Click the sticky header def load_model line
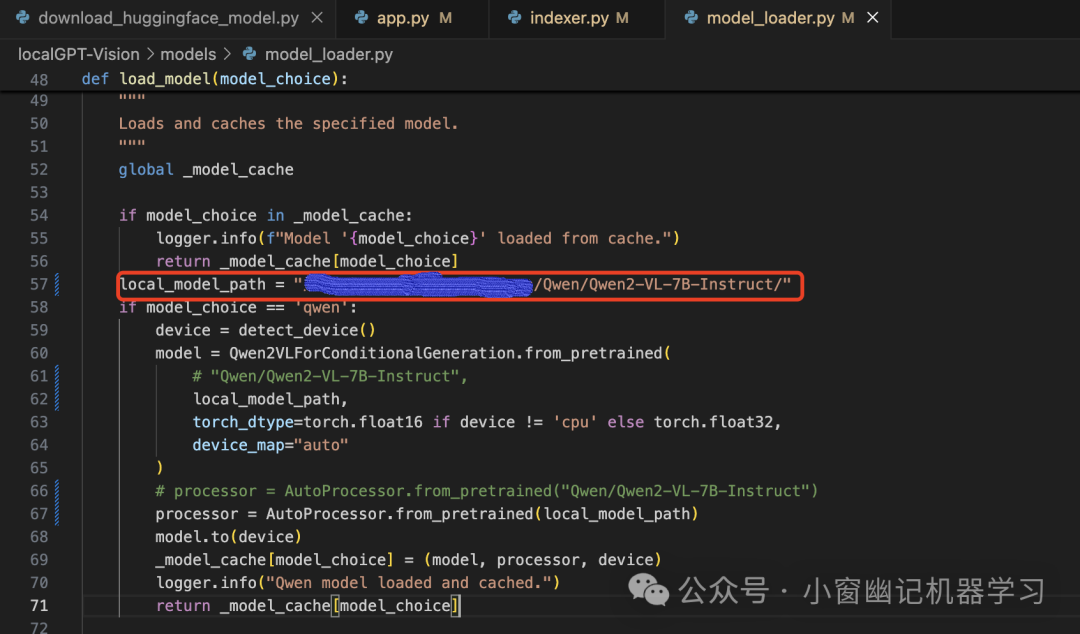The image size is (1080, 634). pos(215,79)
